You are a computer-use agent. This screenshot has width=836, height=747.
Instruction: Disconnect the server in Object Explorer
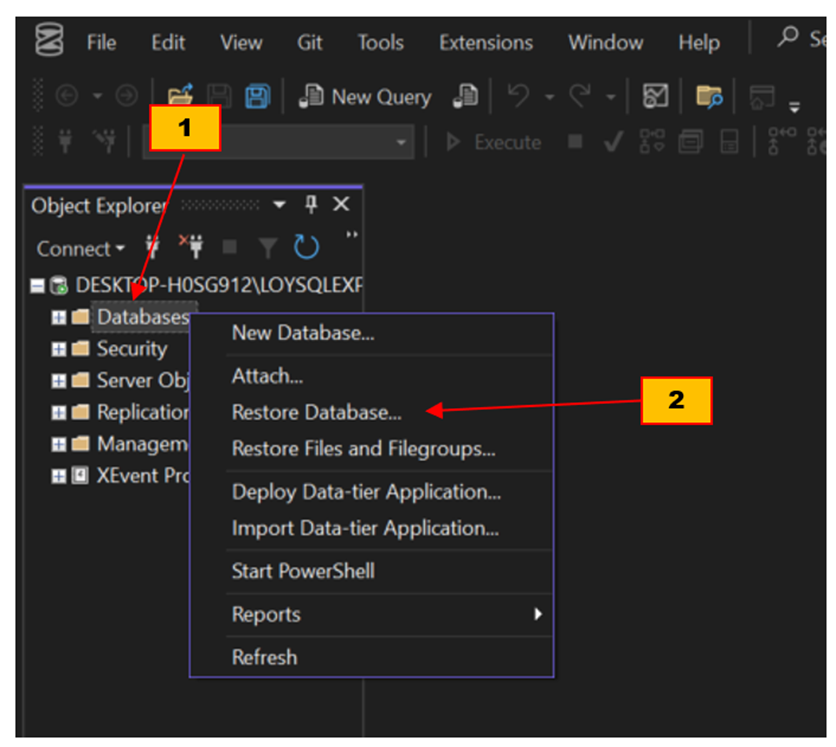point(192,247)
